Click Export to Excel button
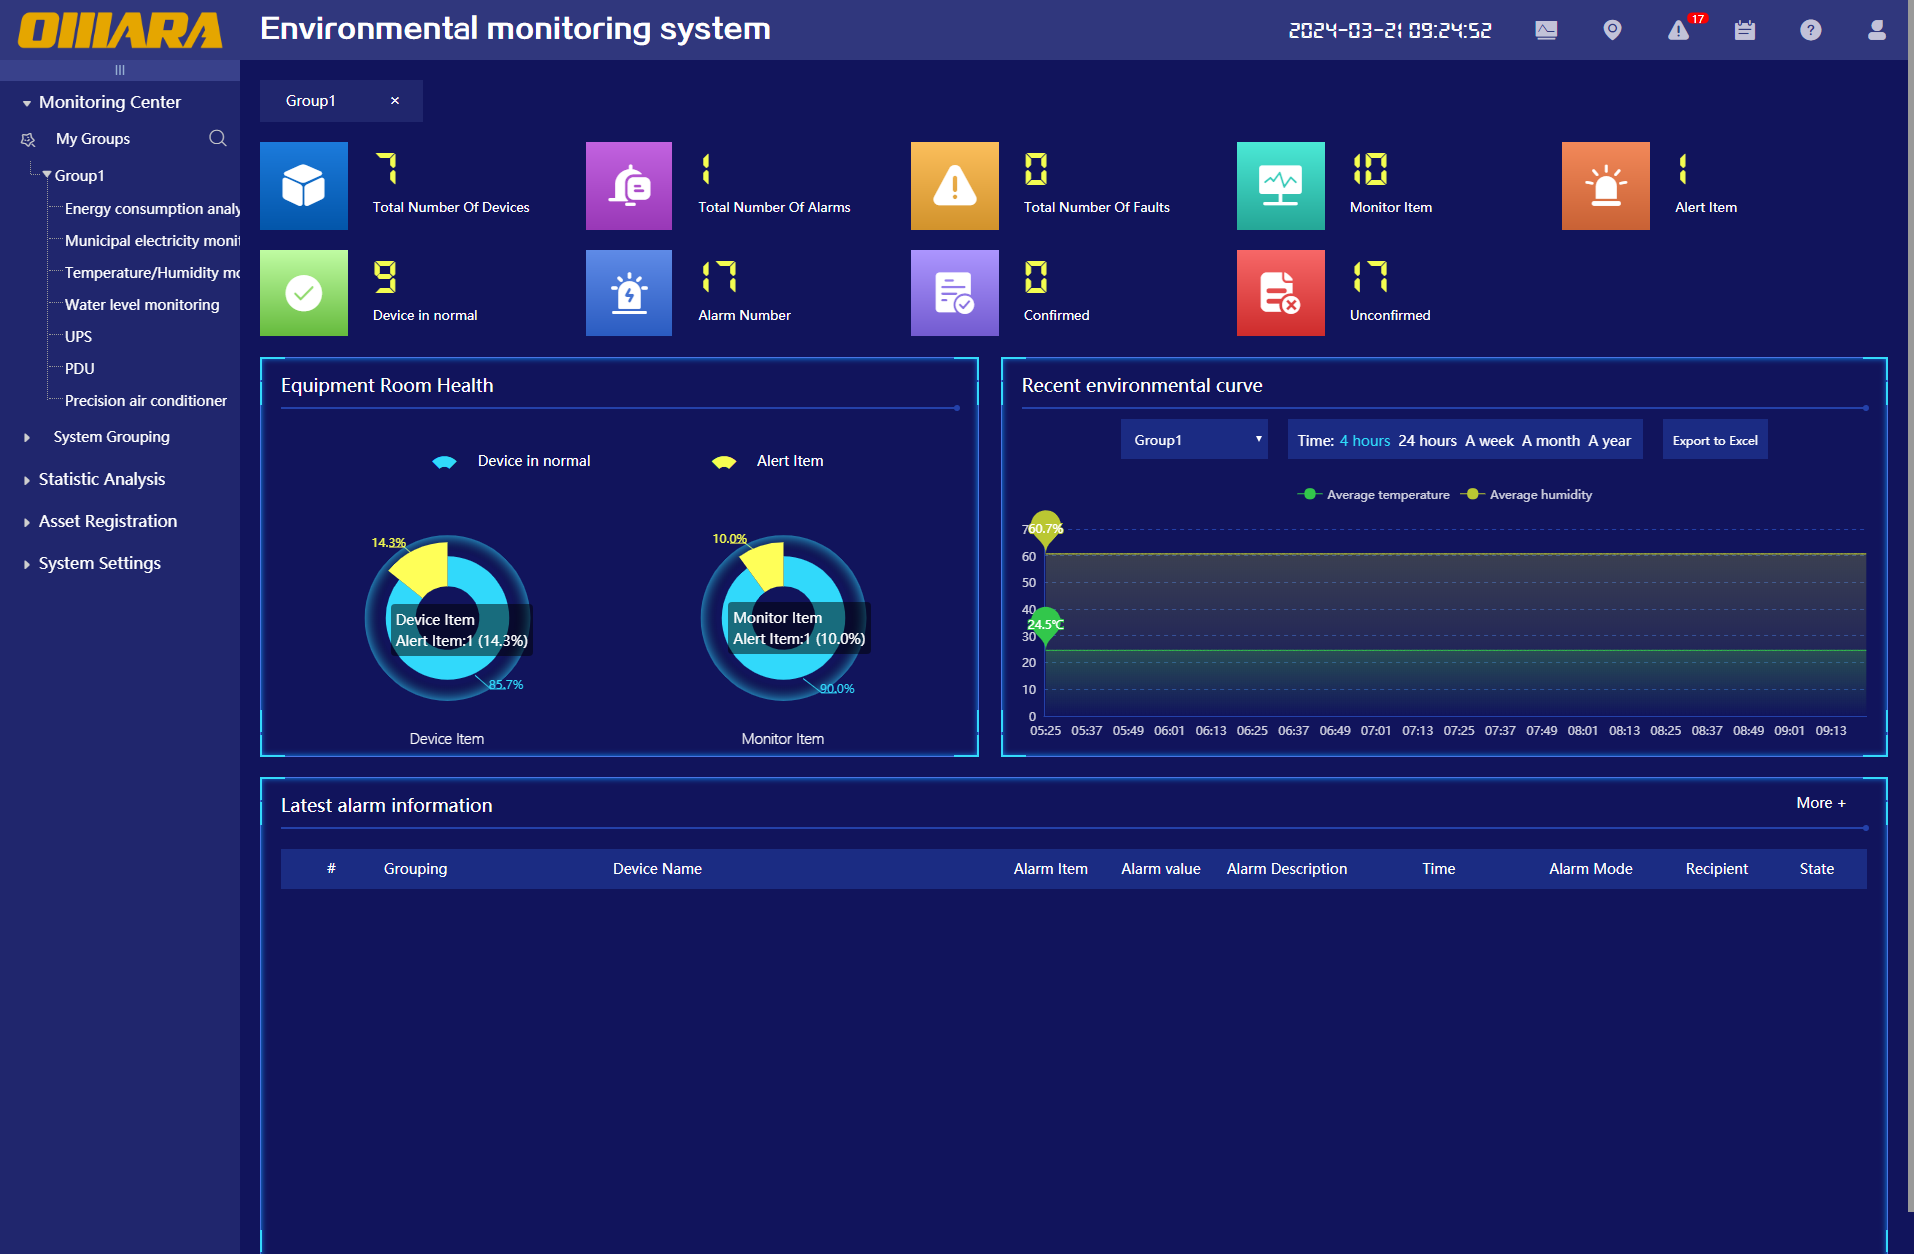Viewport: 1914px width, 1254px height. point(1714,440)
